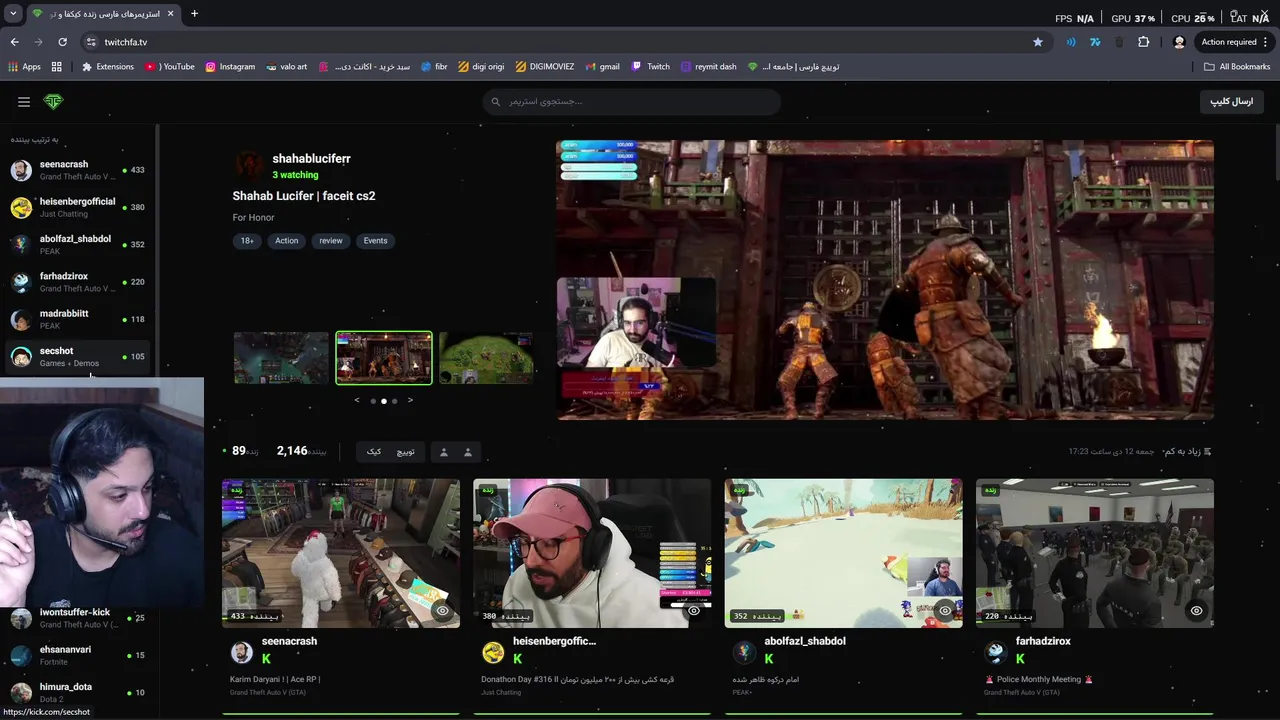The width and height of the screenshot is (1280, 720).
Task: Select the first carousel thumbnail preview
Action: tap(281, 358)
